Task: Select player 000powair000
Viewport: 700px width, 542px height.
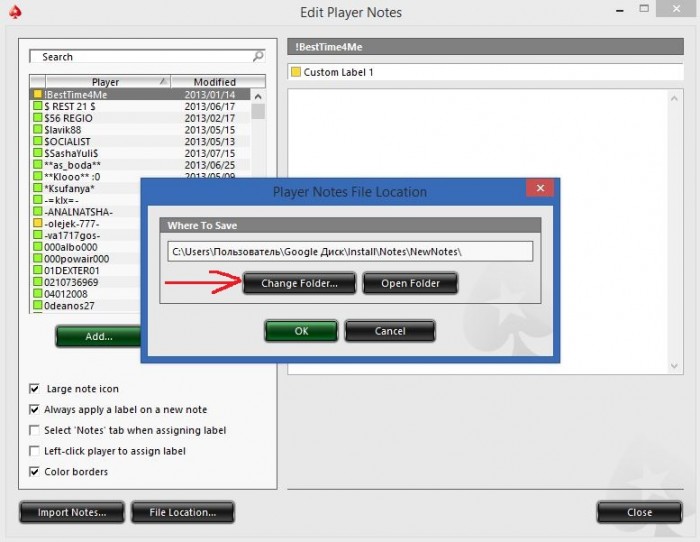Action: (85, 258)
